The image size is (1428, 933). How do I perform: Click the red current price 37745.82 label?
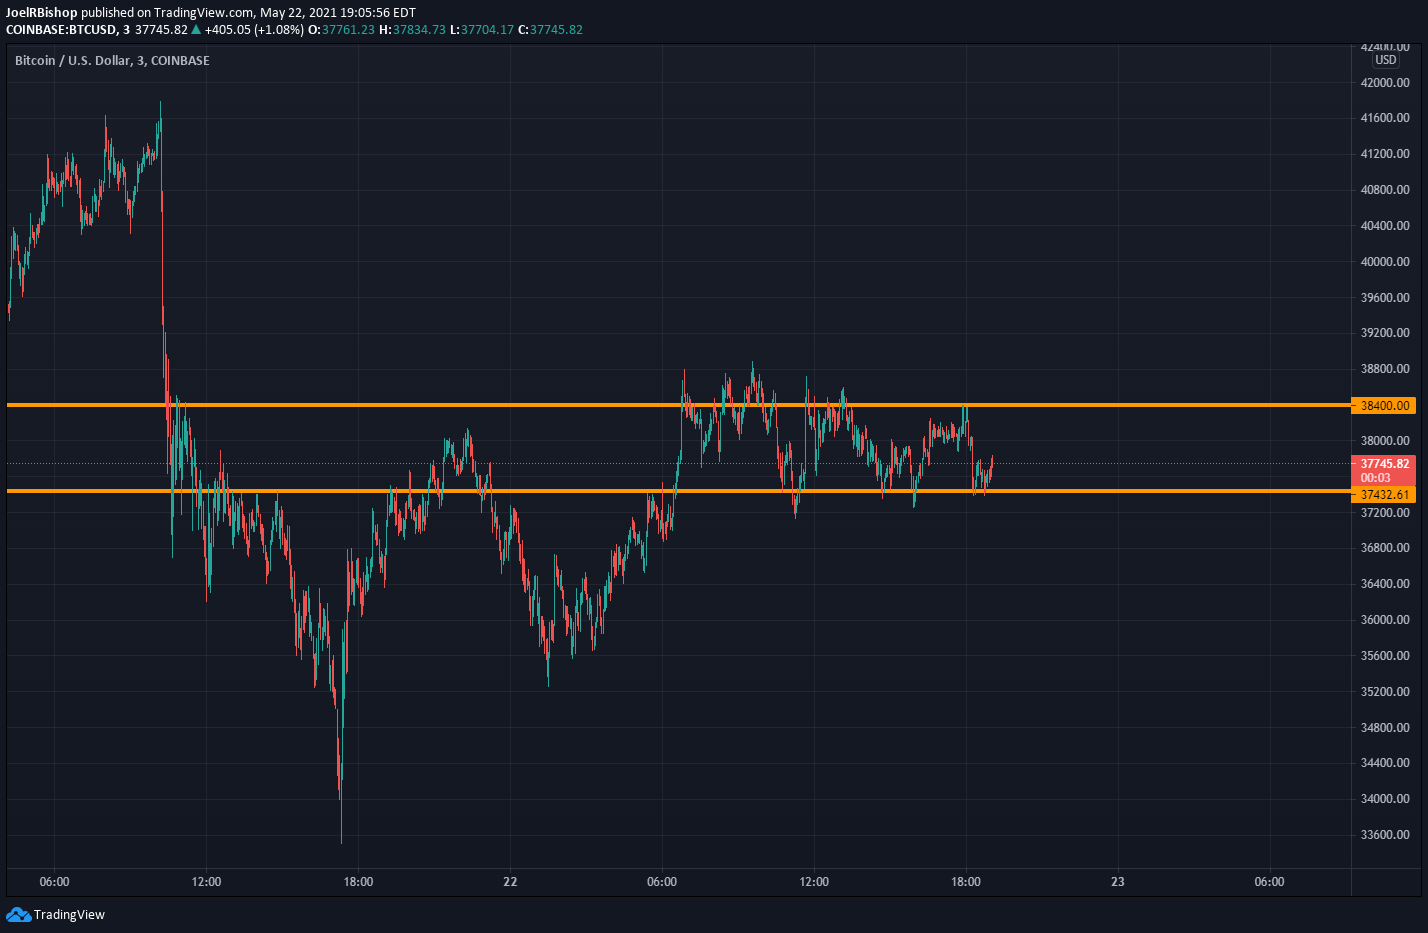click(1383, 470)
